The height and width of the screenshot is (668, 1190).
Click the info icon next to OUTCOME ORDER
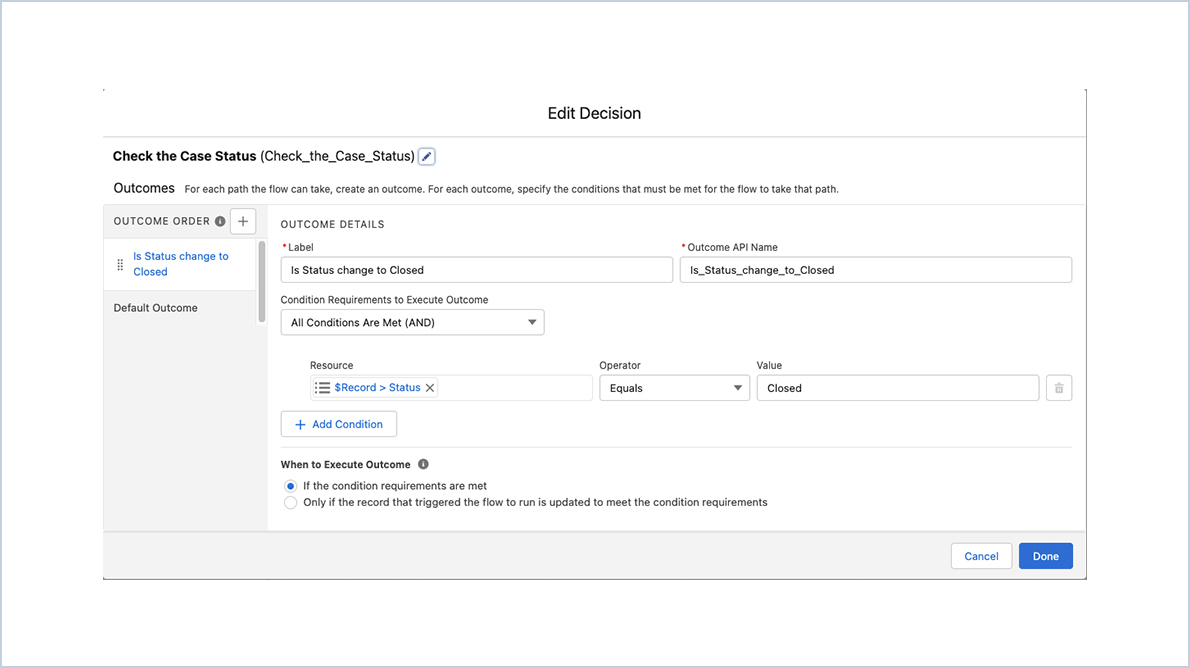point(219,220)
